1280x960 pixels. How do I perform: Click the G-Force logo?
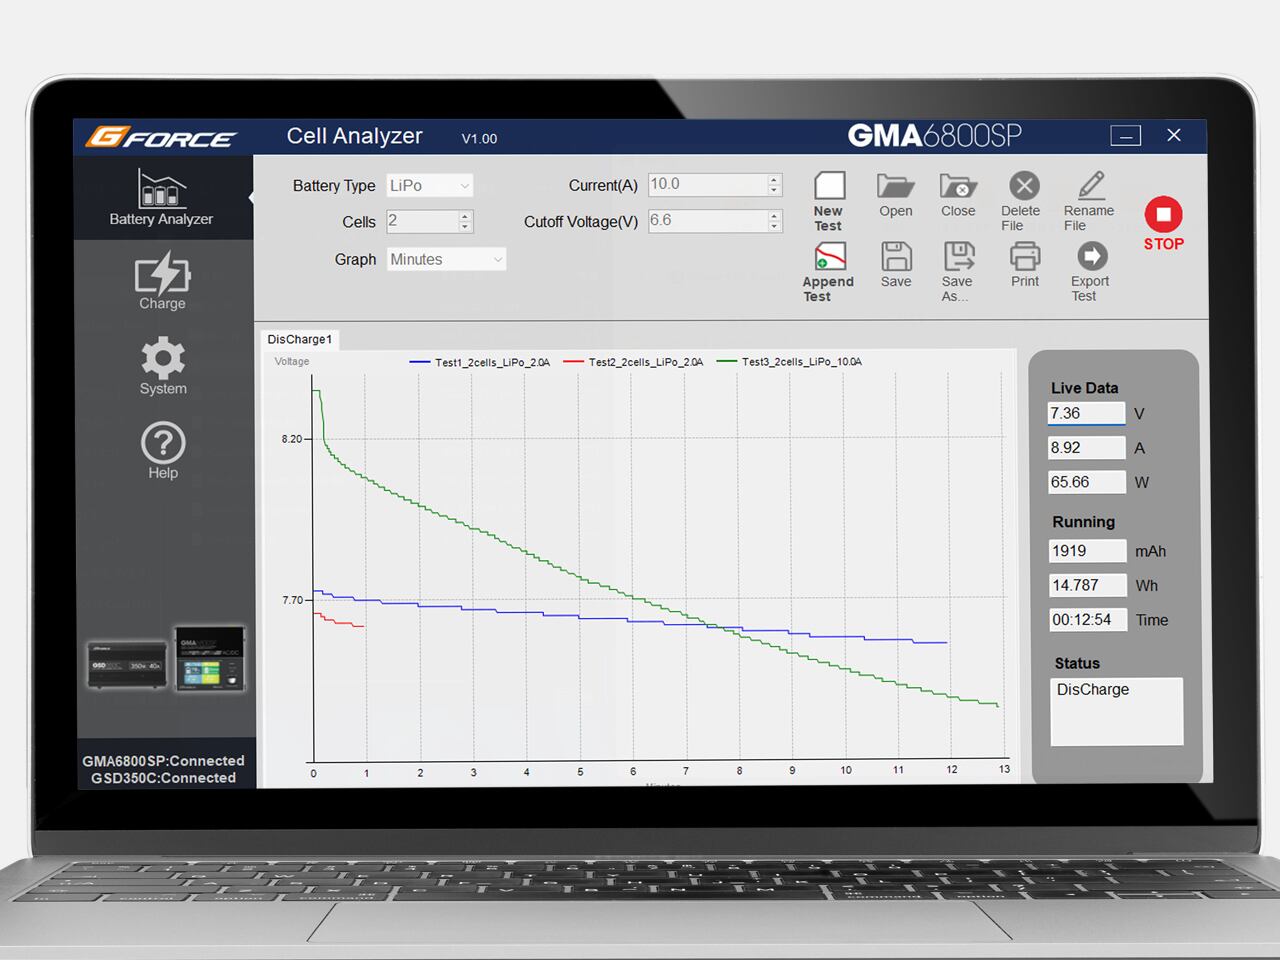tap(160, 137)
